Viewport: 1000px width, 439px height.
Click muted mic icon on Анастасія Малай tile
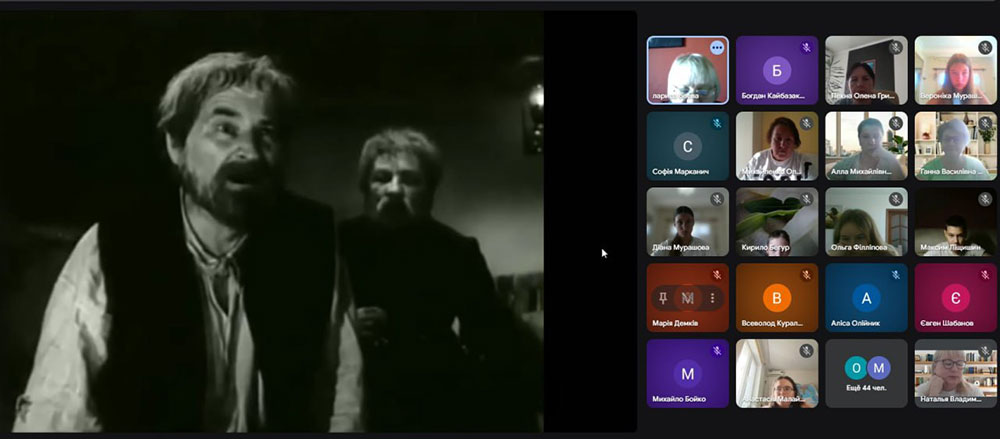click(x=806, y=351)
